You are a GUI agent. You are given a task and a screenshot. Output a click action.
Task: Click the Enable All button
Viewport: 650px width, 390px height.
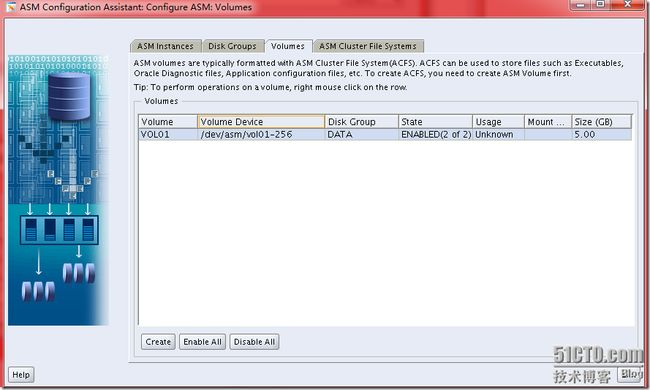(x=202, y=342)
